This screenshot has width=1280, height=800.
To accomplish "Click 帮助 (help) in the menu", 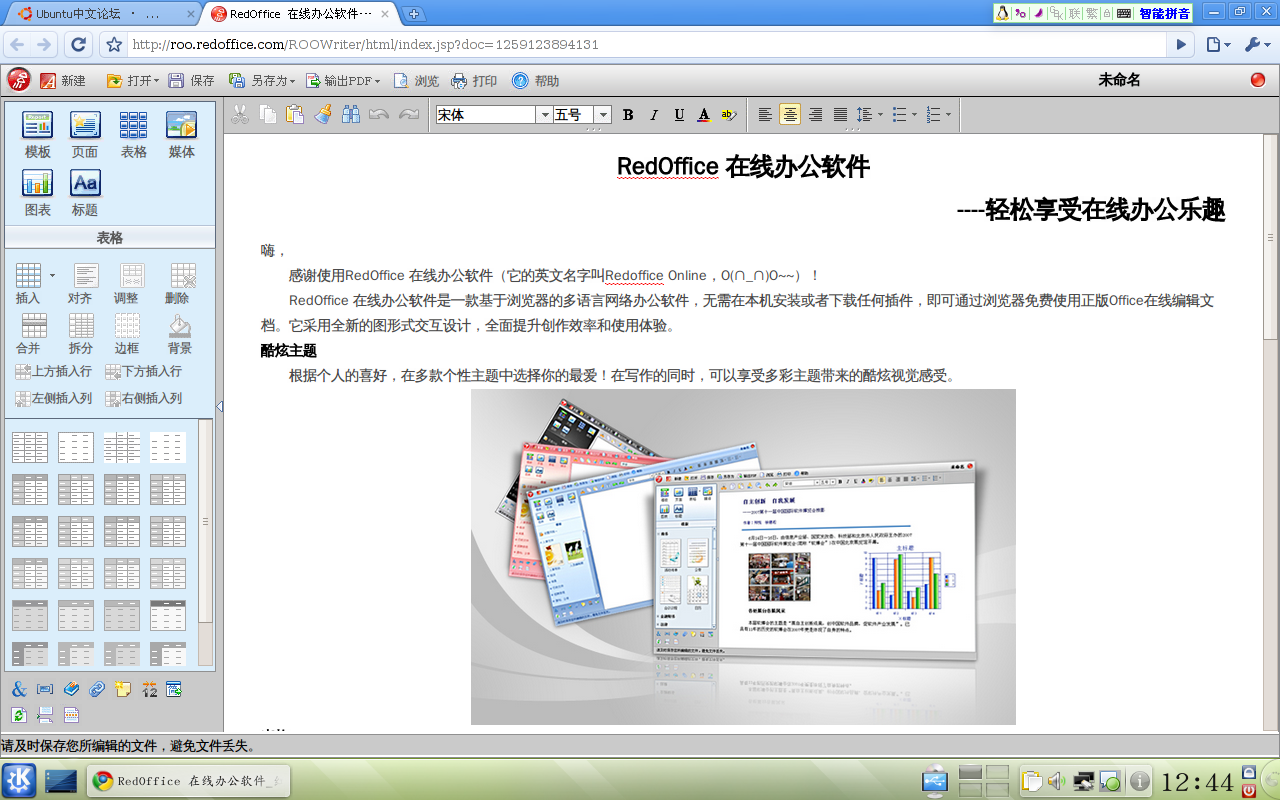I will pyautogui.click(x=535, y=81).
